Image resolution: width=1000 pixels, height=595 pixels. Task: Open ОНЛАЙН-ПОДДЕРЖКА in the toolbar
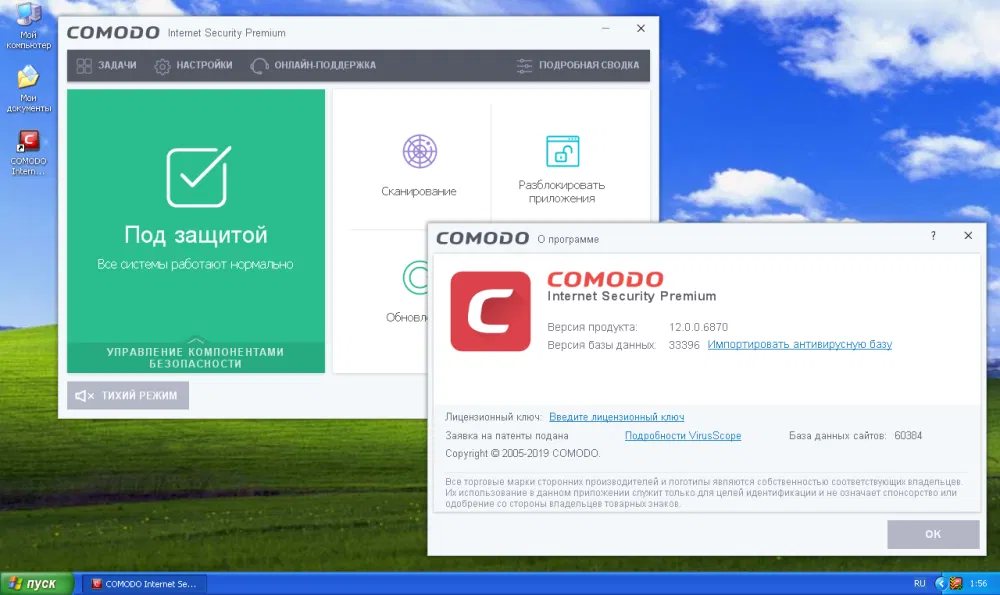(313, 66)
